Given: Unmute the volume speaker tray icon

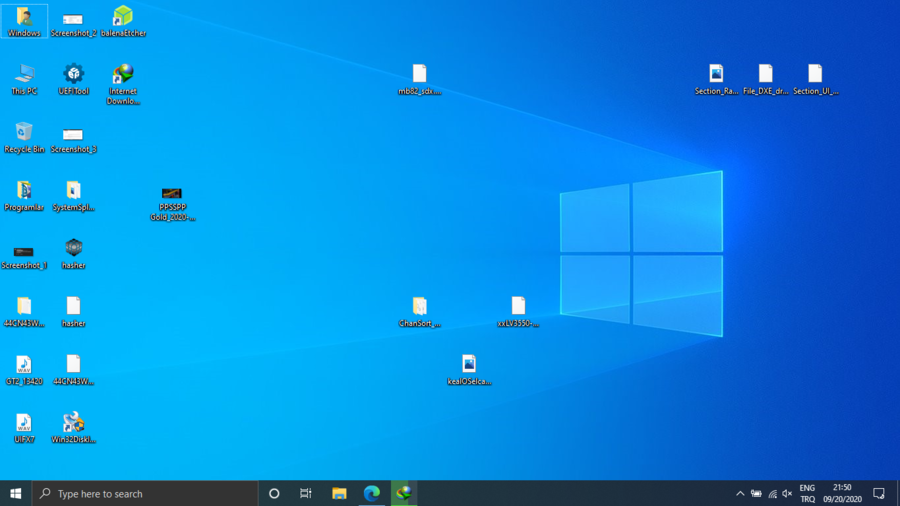Looking at the screenshot, I should tap(787, 493).
